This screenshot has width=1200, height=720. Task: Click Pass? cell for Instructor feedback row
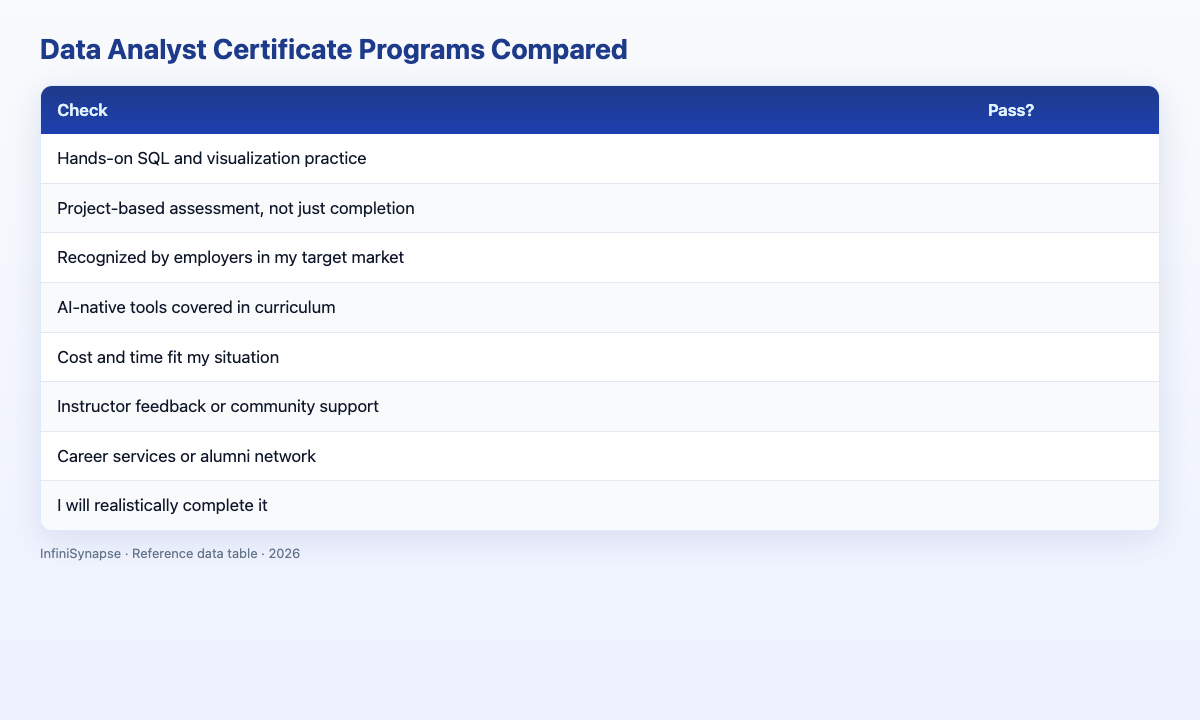[x=1065, y=407]
